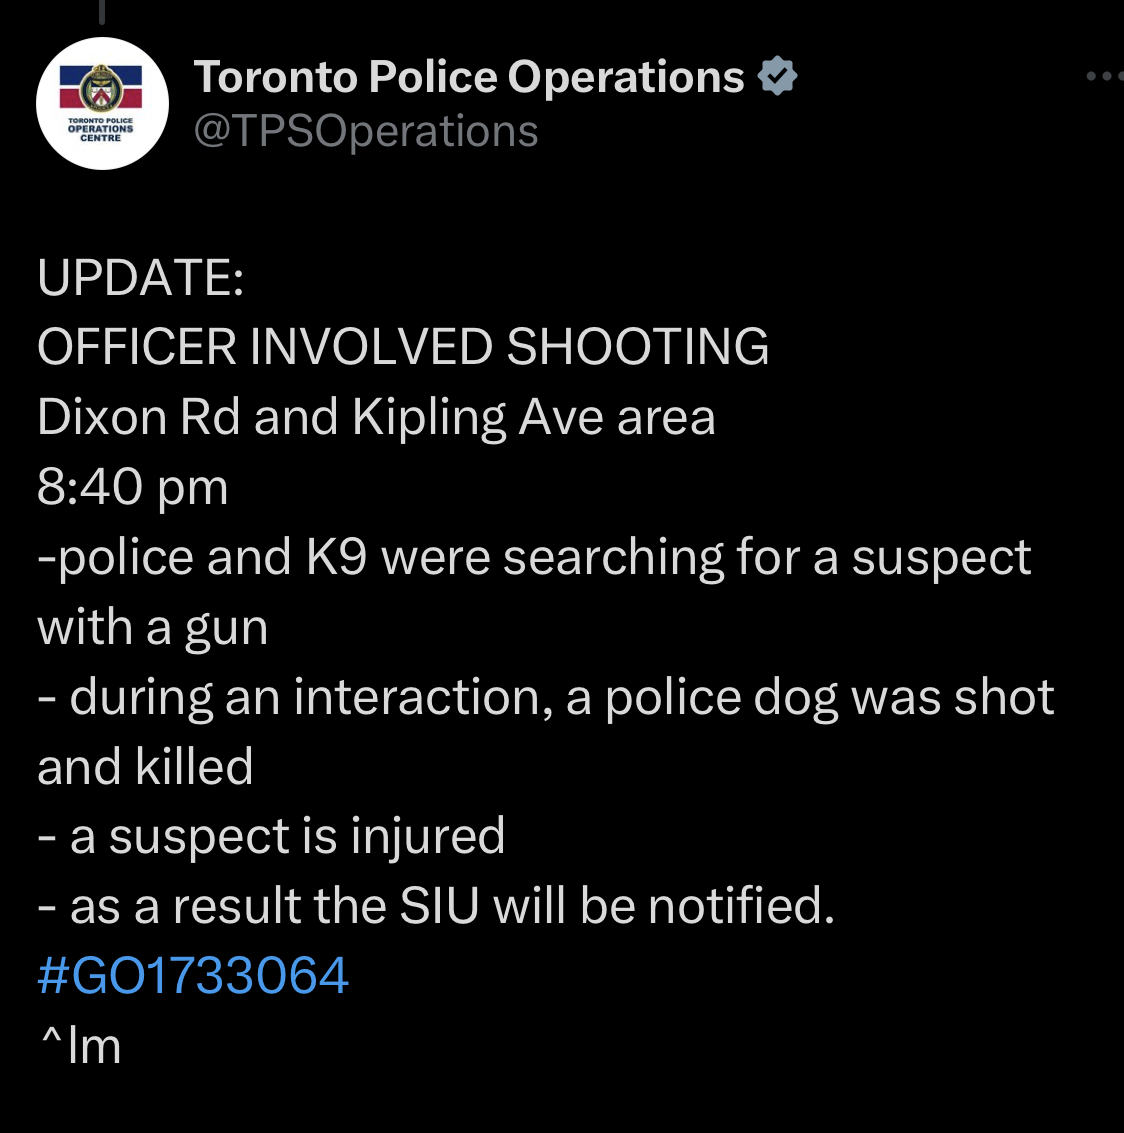Click the "OFFICER INVOLVED SHOOTING" headline text
Image resolution: width=1124 pixels, height=1133 pixels.
tap(403, 346)
